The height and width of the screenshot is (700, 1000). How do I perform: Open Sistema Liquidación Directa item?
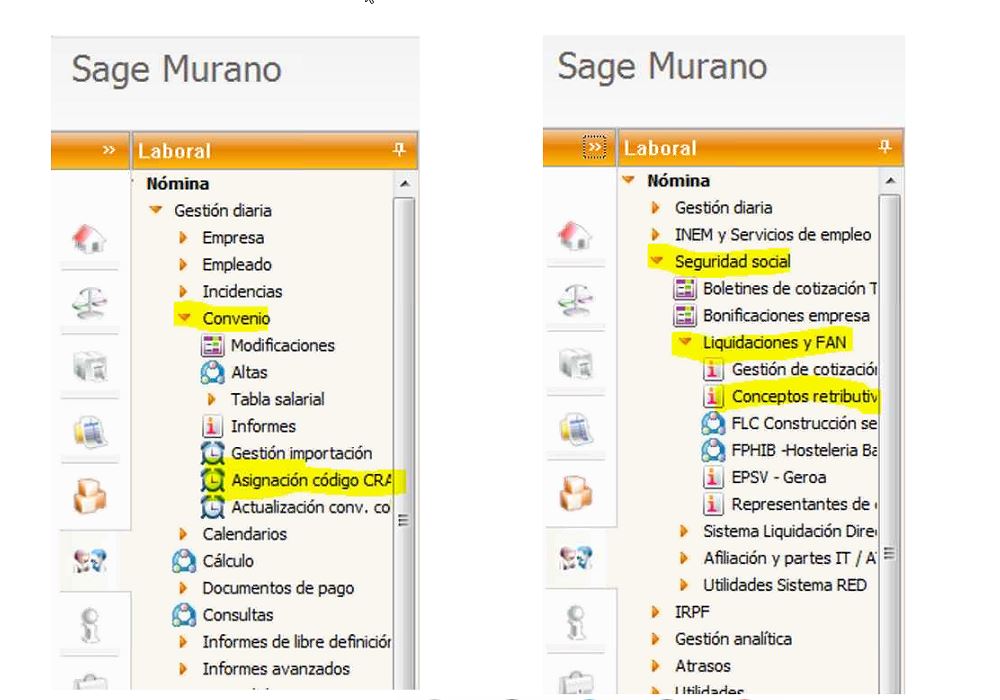tap(790, 531)
